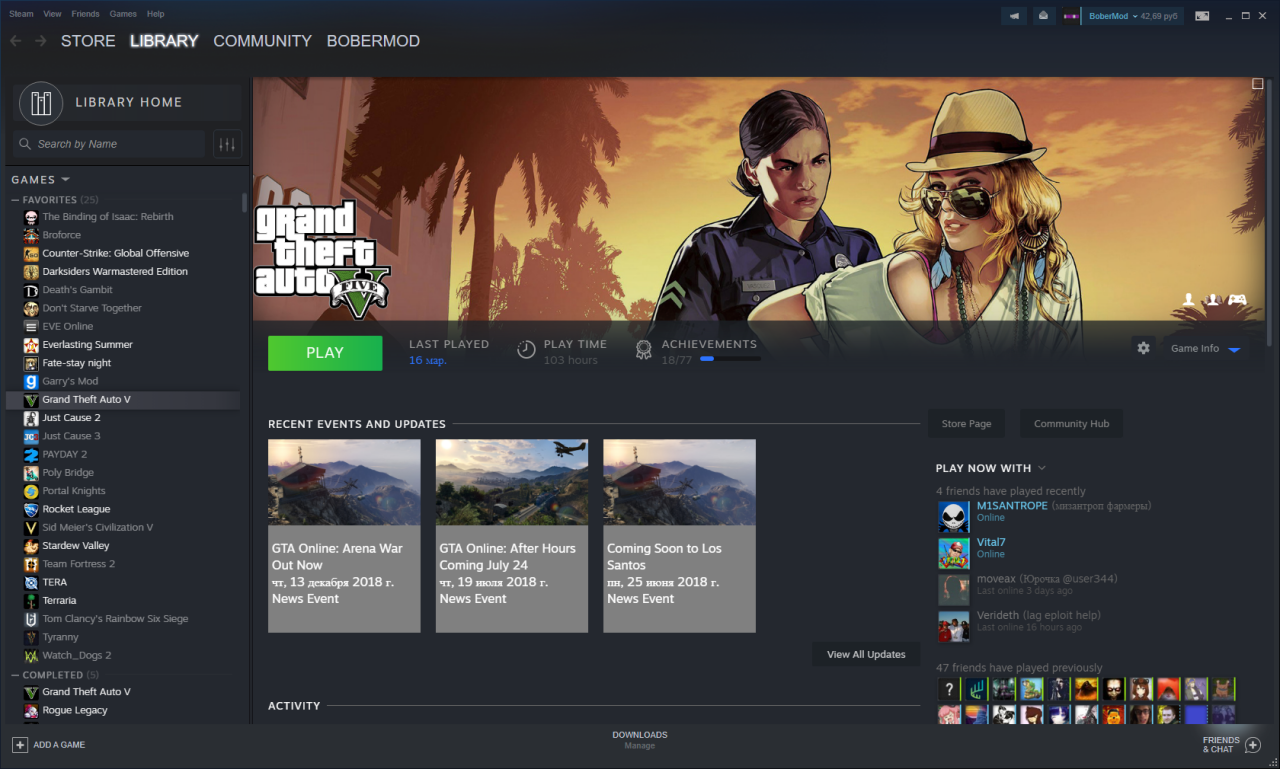The height and width of the screenshot is (769, 1280).
Task: Toggle the square button on the banner corner
Action: click(x=1258, y=84)
